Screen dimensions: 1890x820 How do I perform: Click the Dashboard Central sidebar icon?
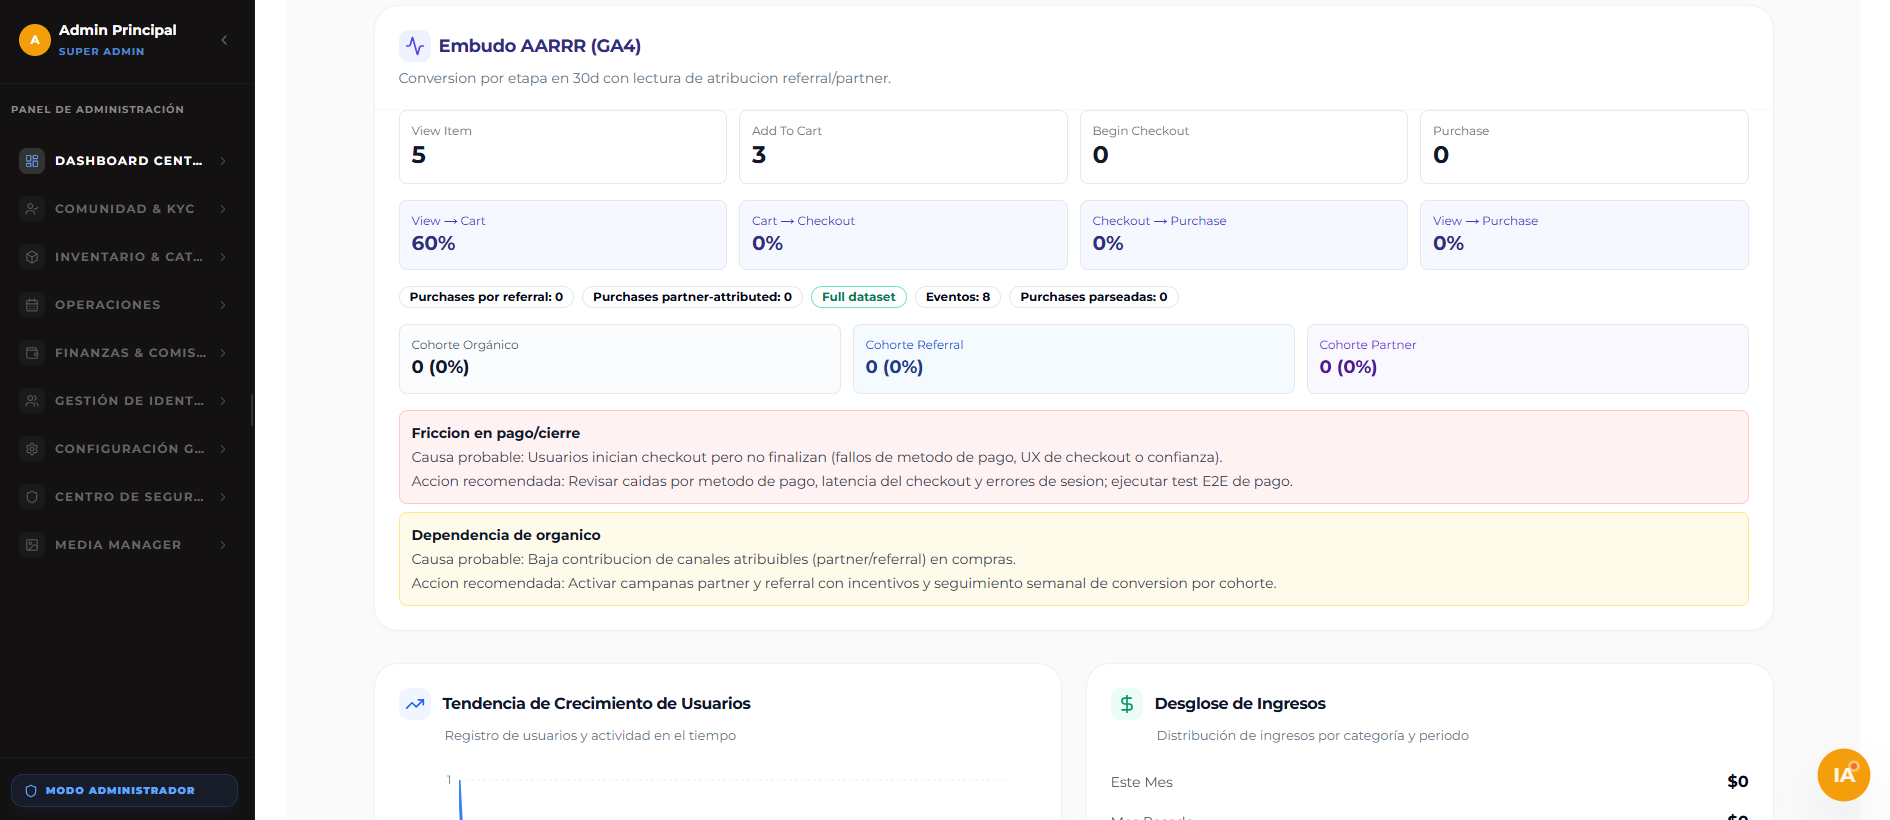coord(32,161)
